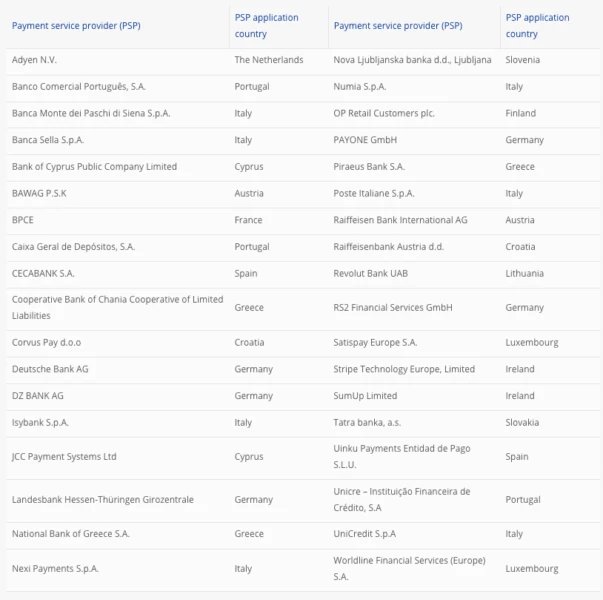Select 'The Netherlands' country cell
Screen dimensions: 603x600
[x=269, y=60]
